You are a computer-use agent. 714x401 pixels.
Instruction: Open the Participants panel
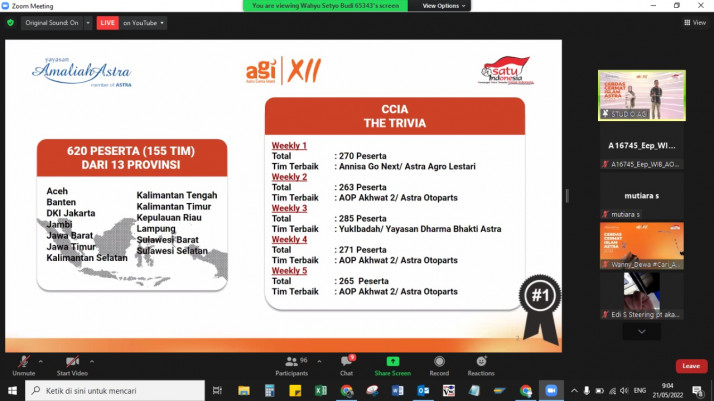pyautogui.click(x=293, y=361)
